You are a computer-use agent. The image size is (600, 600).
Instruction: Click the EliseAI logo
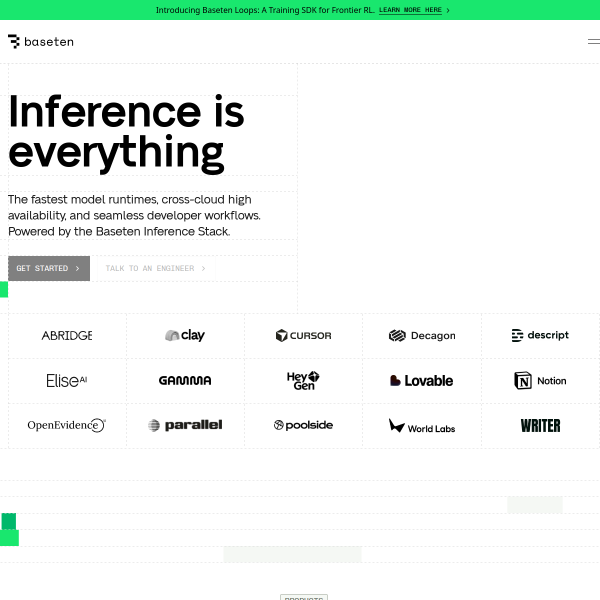(67, 381)
